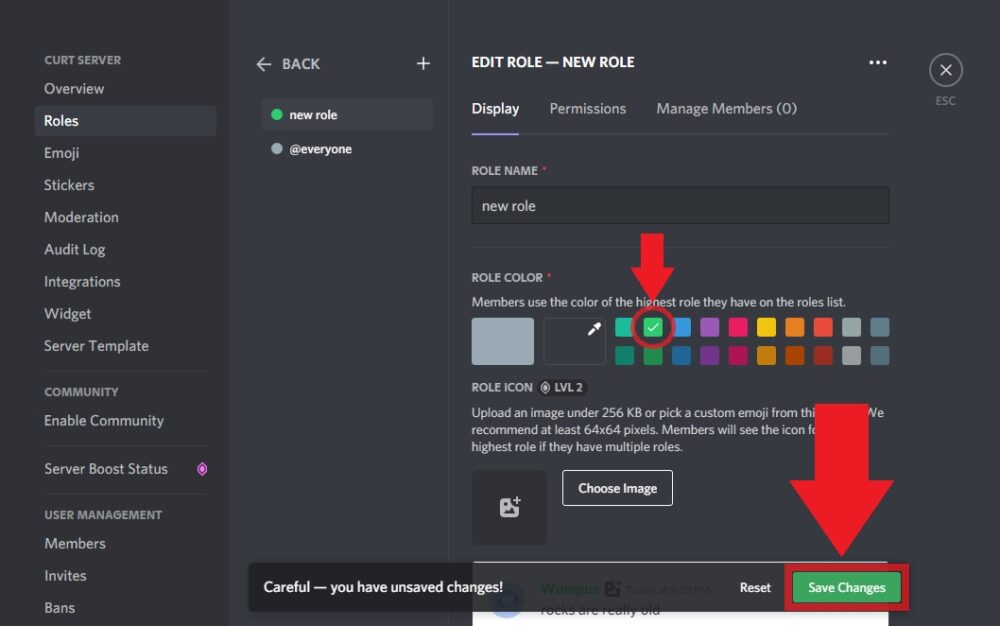Reset the unsaved role changes

point(755,588)
